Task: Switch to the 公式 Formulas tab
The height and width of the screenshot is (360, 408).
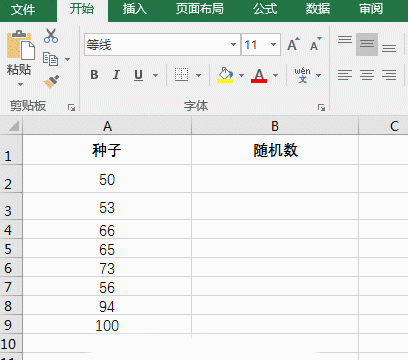Action: click(265, 9)
